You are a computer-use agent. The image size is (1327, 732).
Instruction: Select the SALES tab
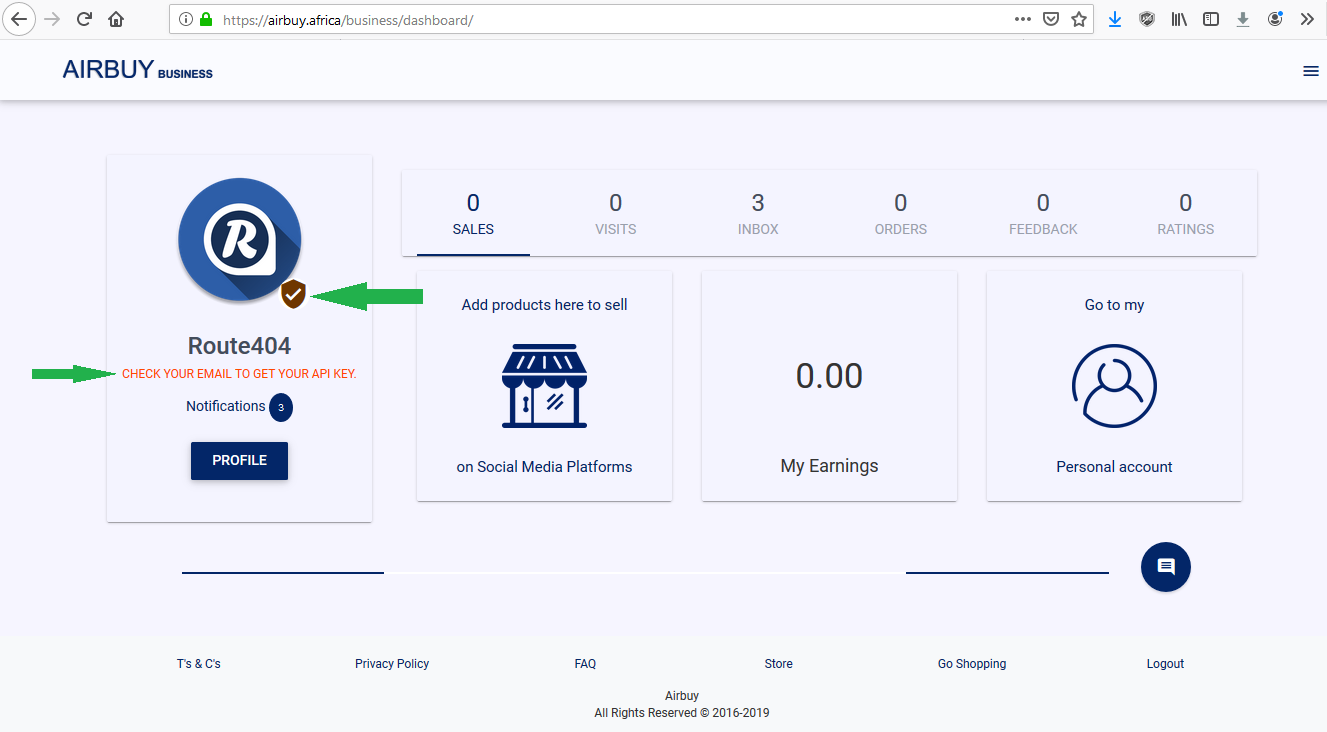point(473,214)
